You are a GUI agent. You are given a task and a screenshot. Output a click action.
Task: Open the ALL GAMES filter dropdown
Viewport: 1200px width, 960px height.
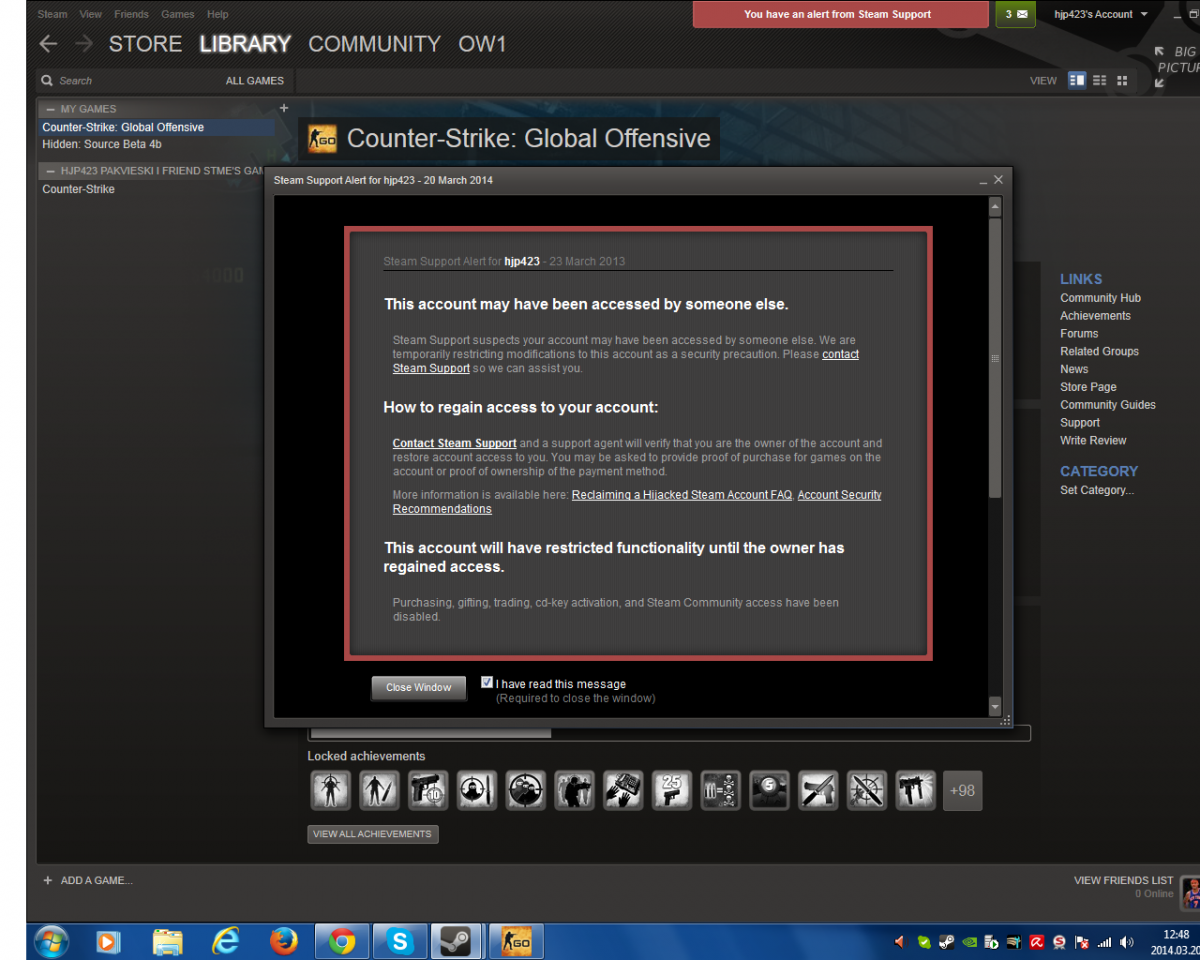[254, 81]
